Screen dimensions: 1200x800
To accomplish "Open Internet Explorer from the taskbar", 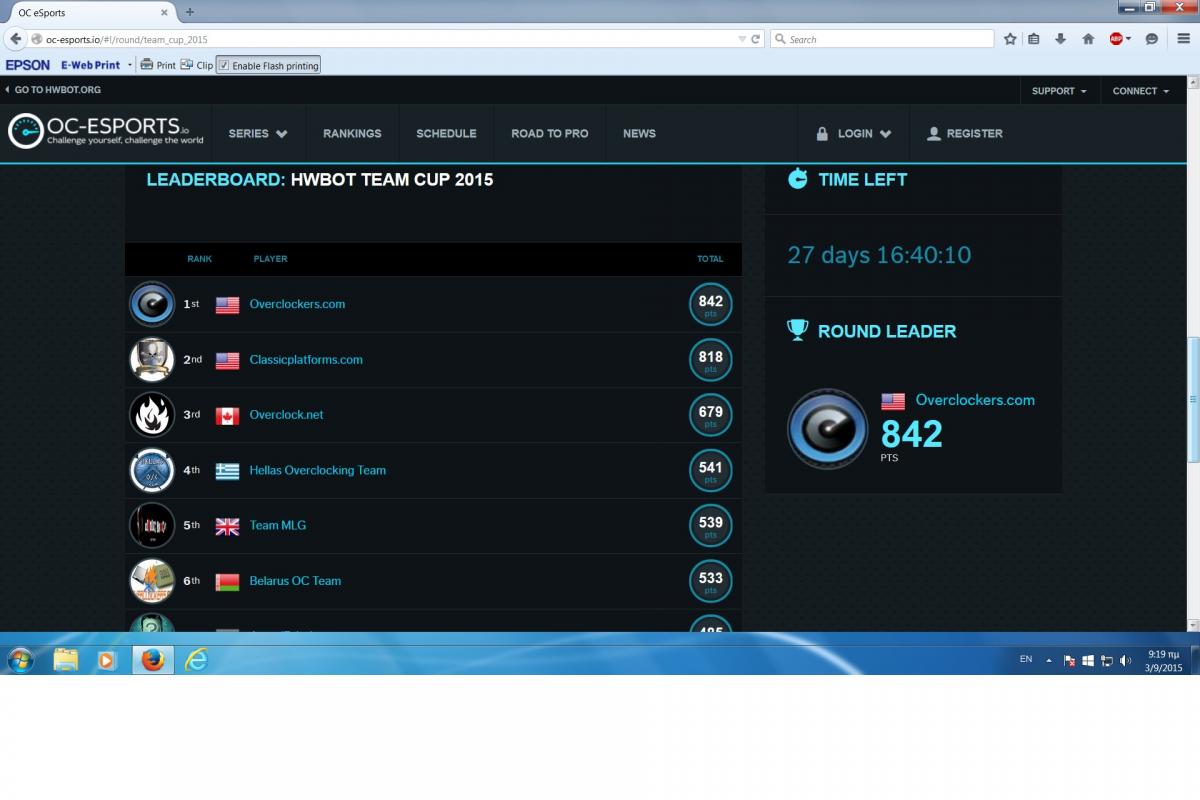I will point(197,660).
